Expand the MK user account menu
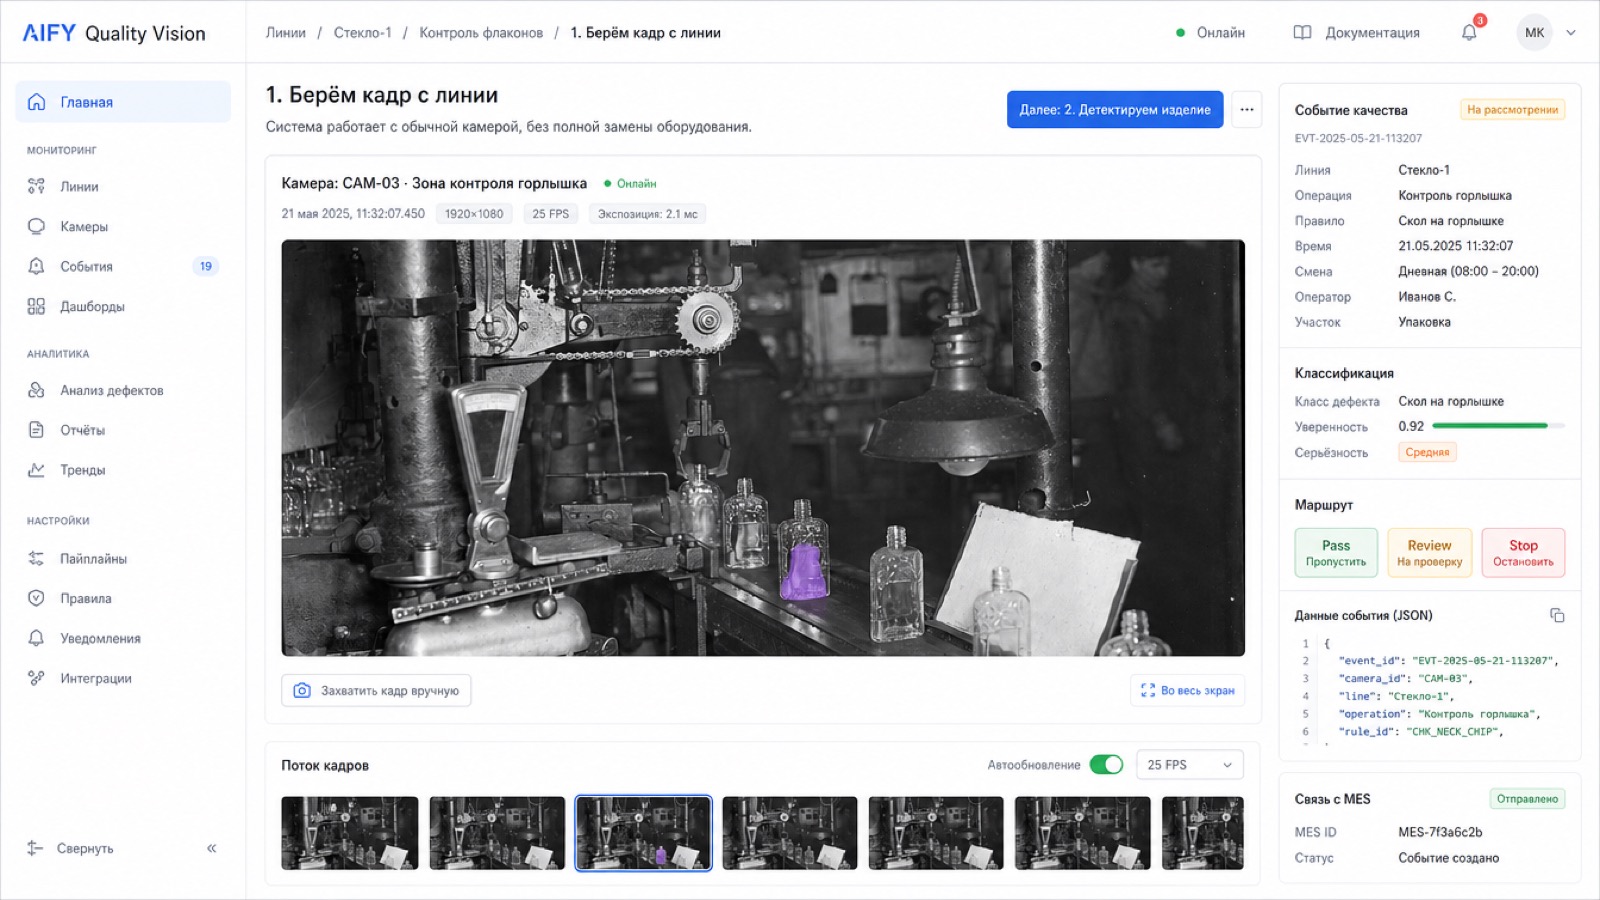Image resolution: width=1600 pixels, height=900 pixels. [x=1546, y=33]
